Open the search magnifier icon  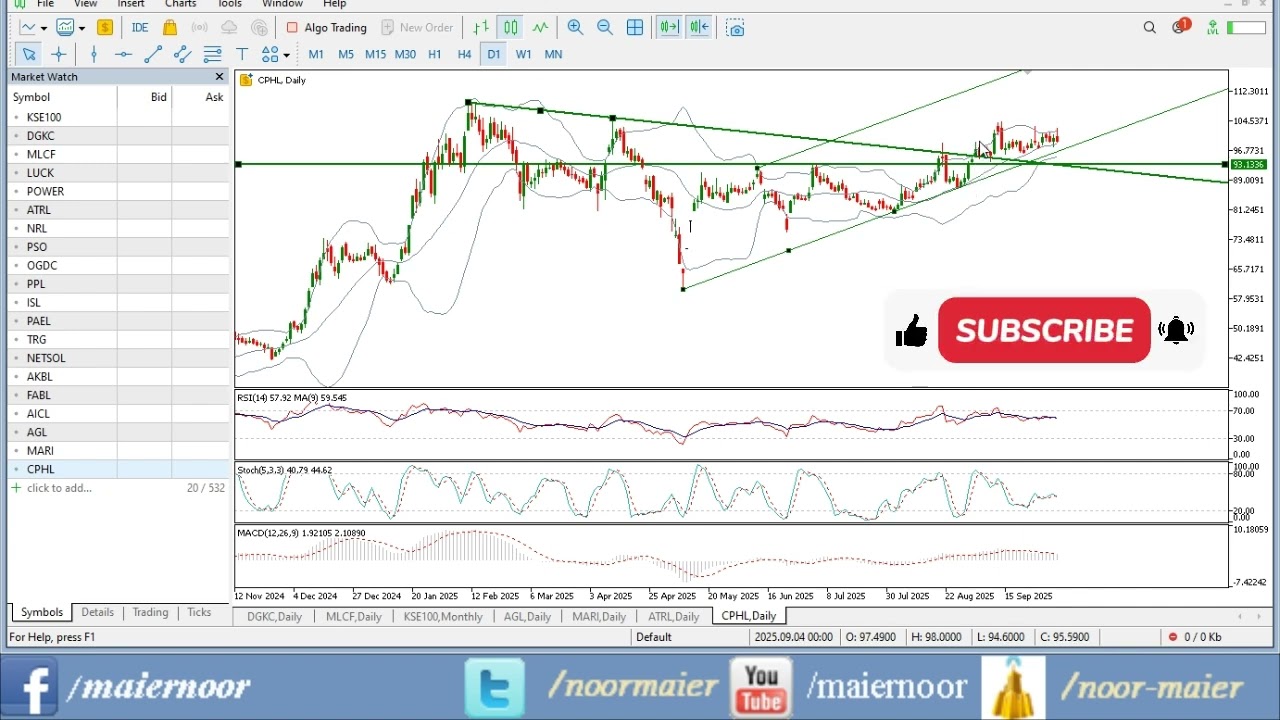(x=1150, y=28)
